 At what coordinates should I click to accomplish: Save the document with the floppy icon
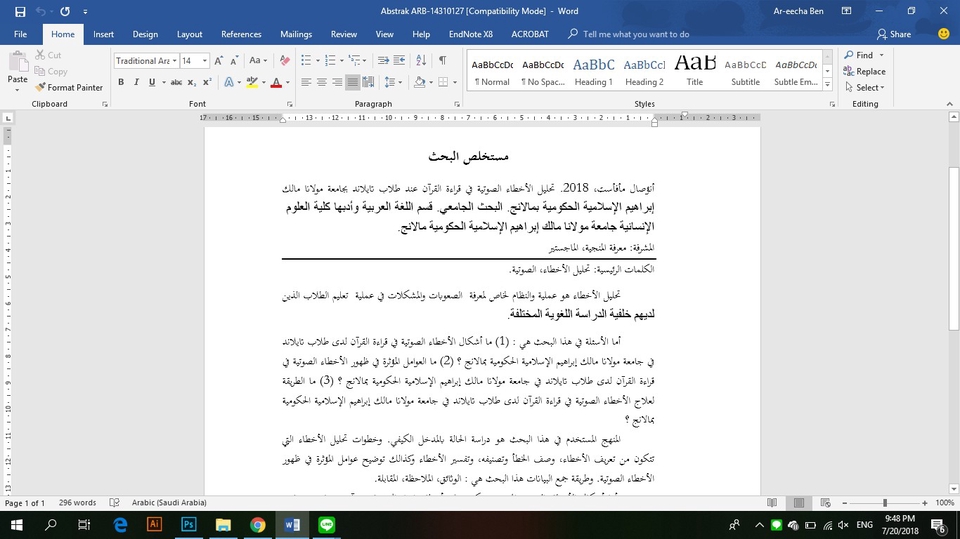tap(20, 11)
